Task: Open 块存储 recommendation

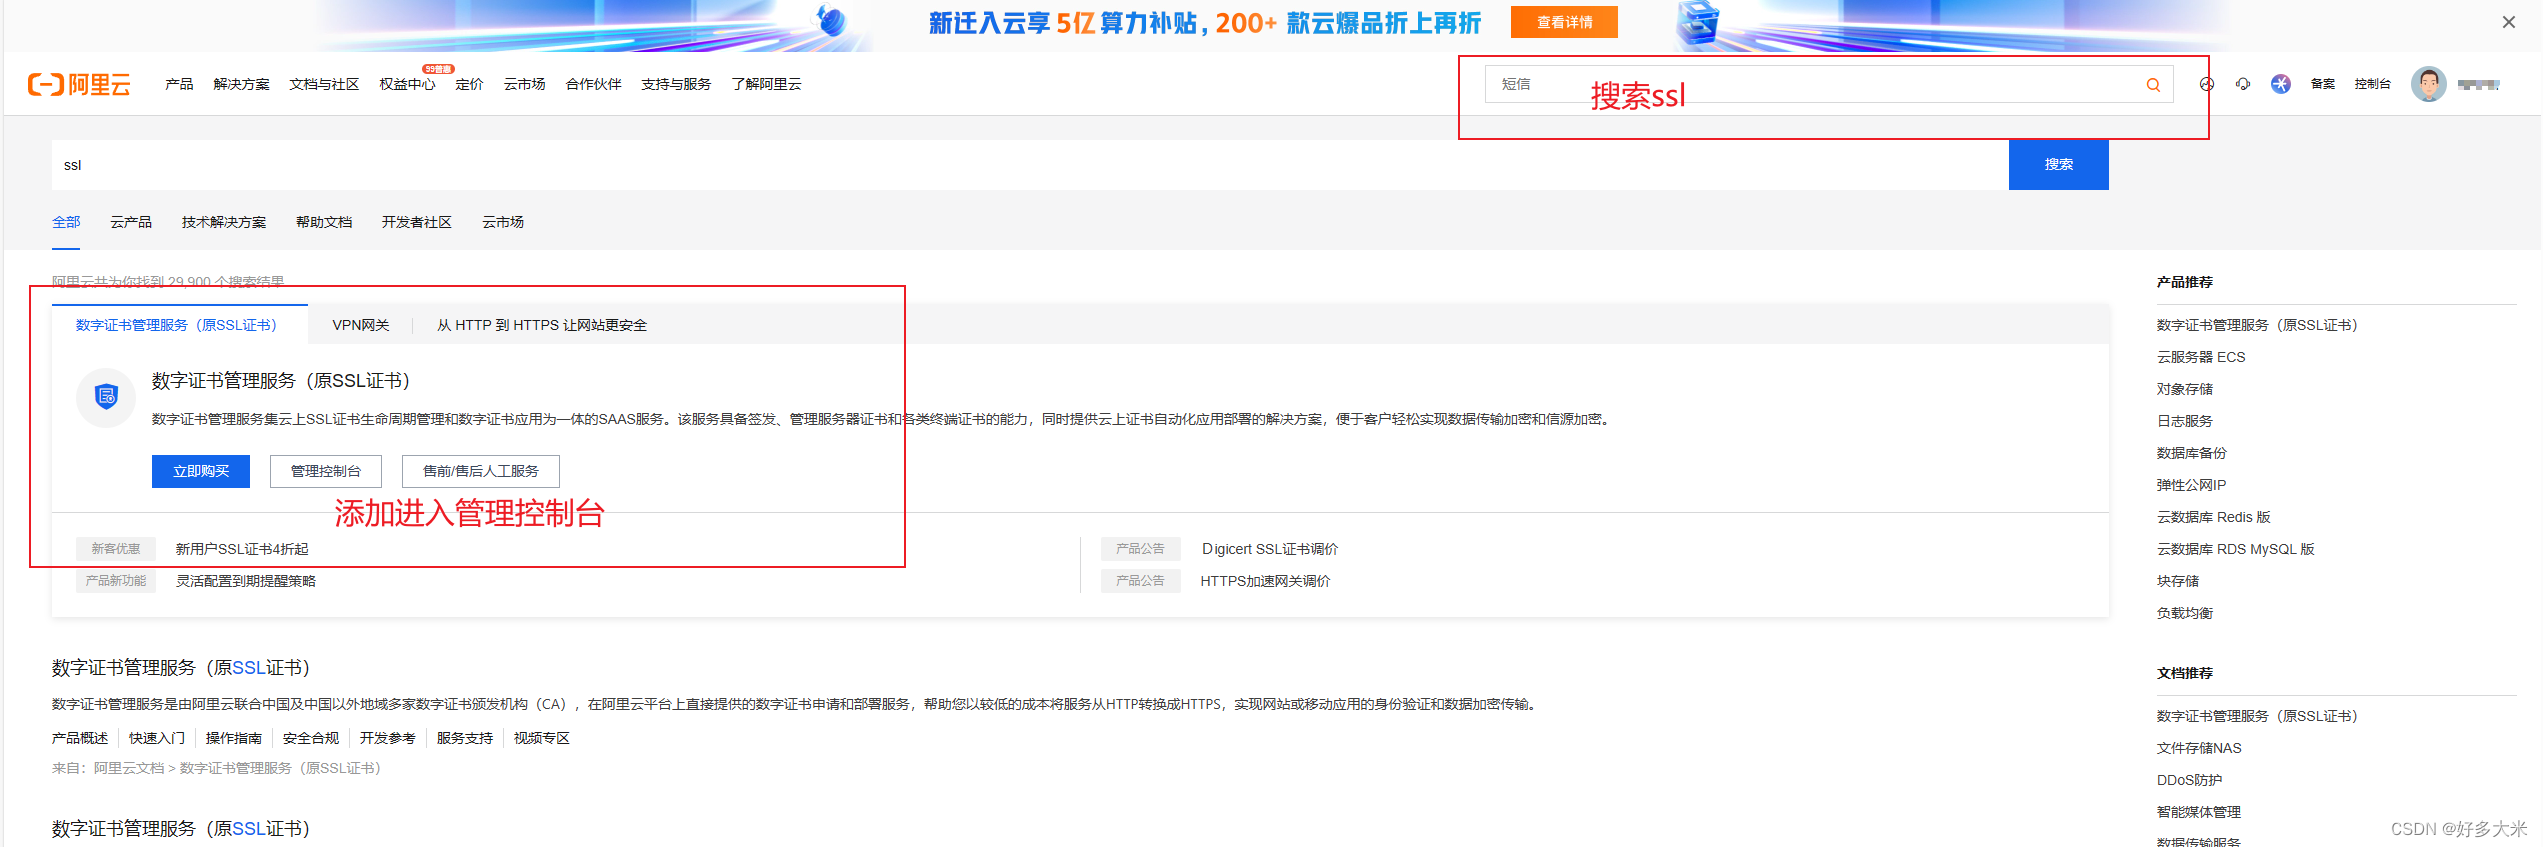Action: 2178,581
